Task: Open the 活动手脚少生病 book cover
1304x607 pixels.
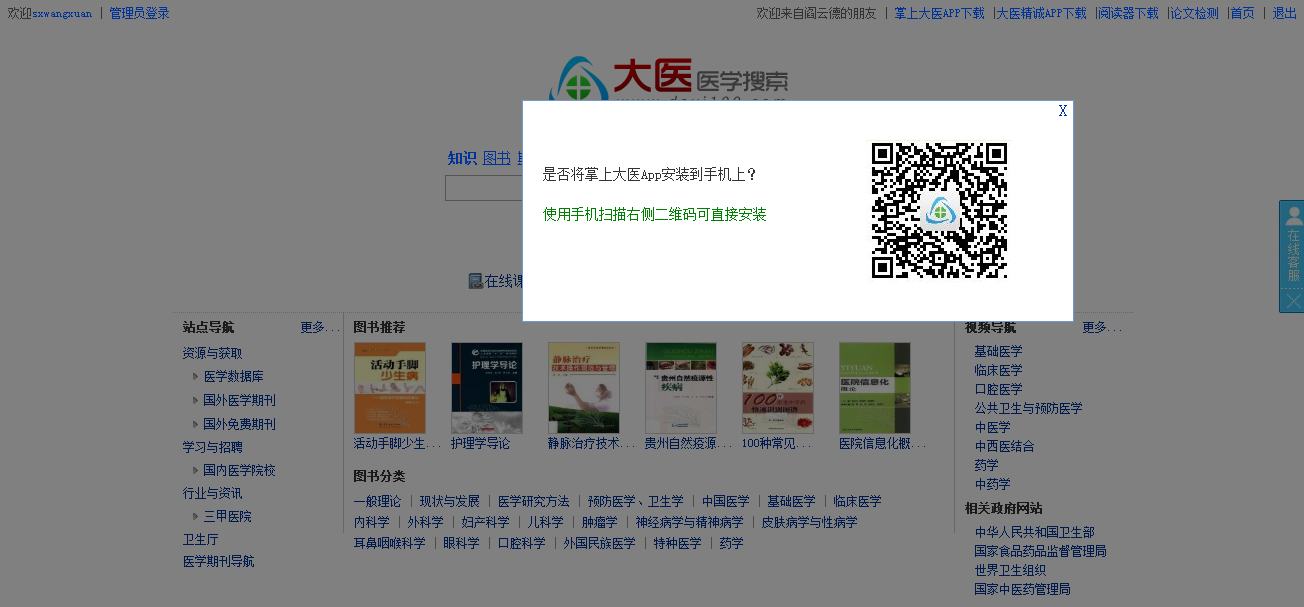Action: [390, 388]
